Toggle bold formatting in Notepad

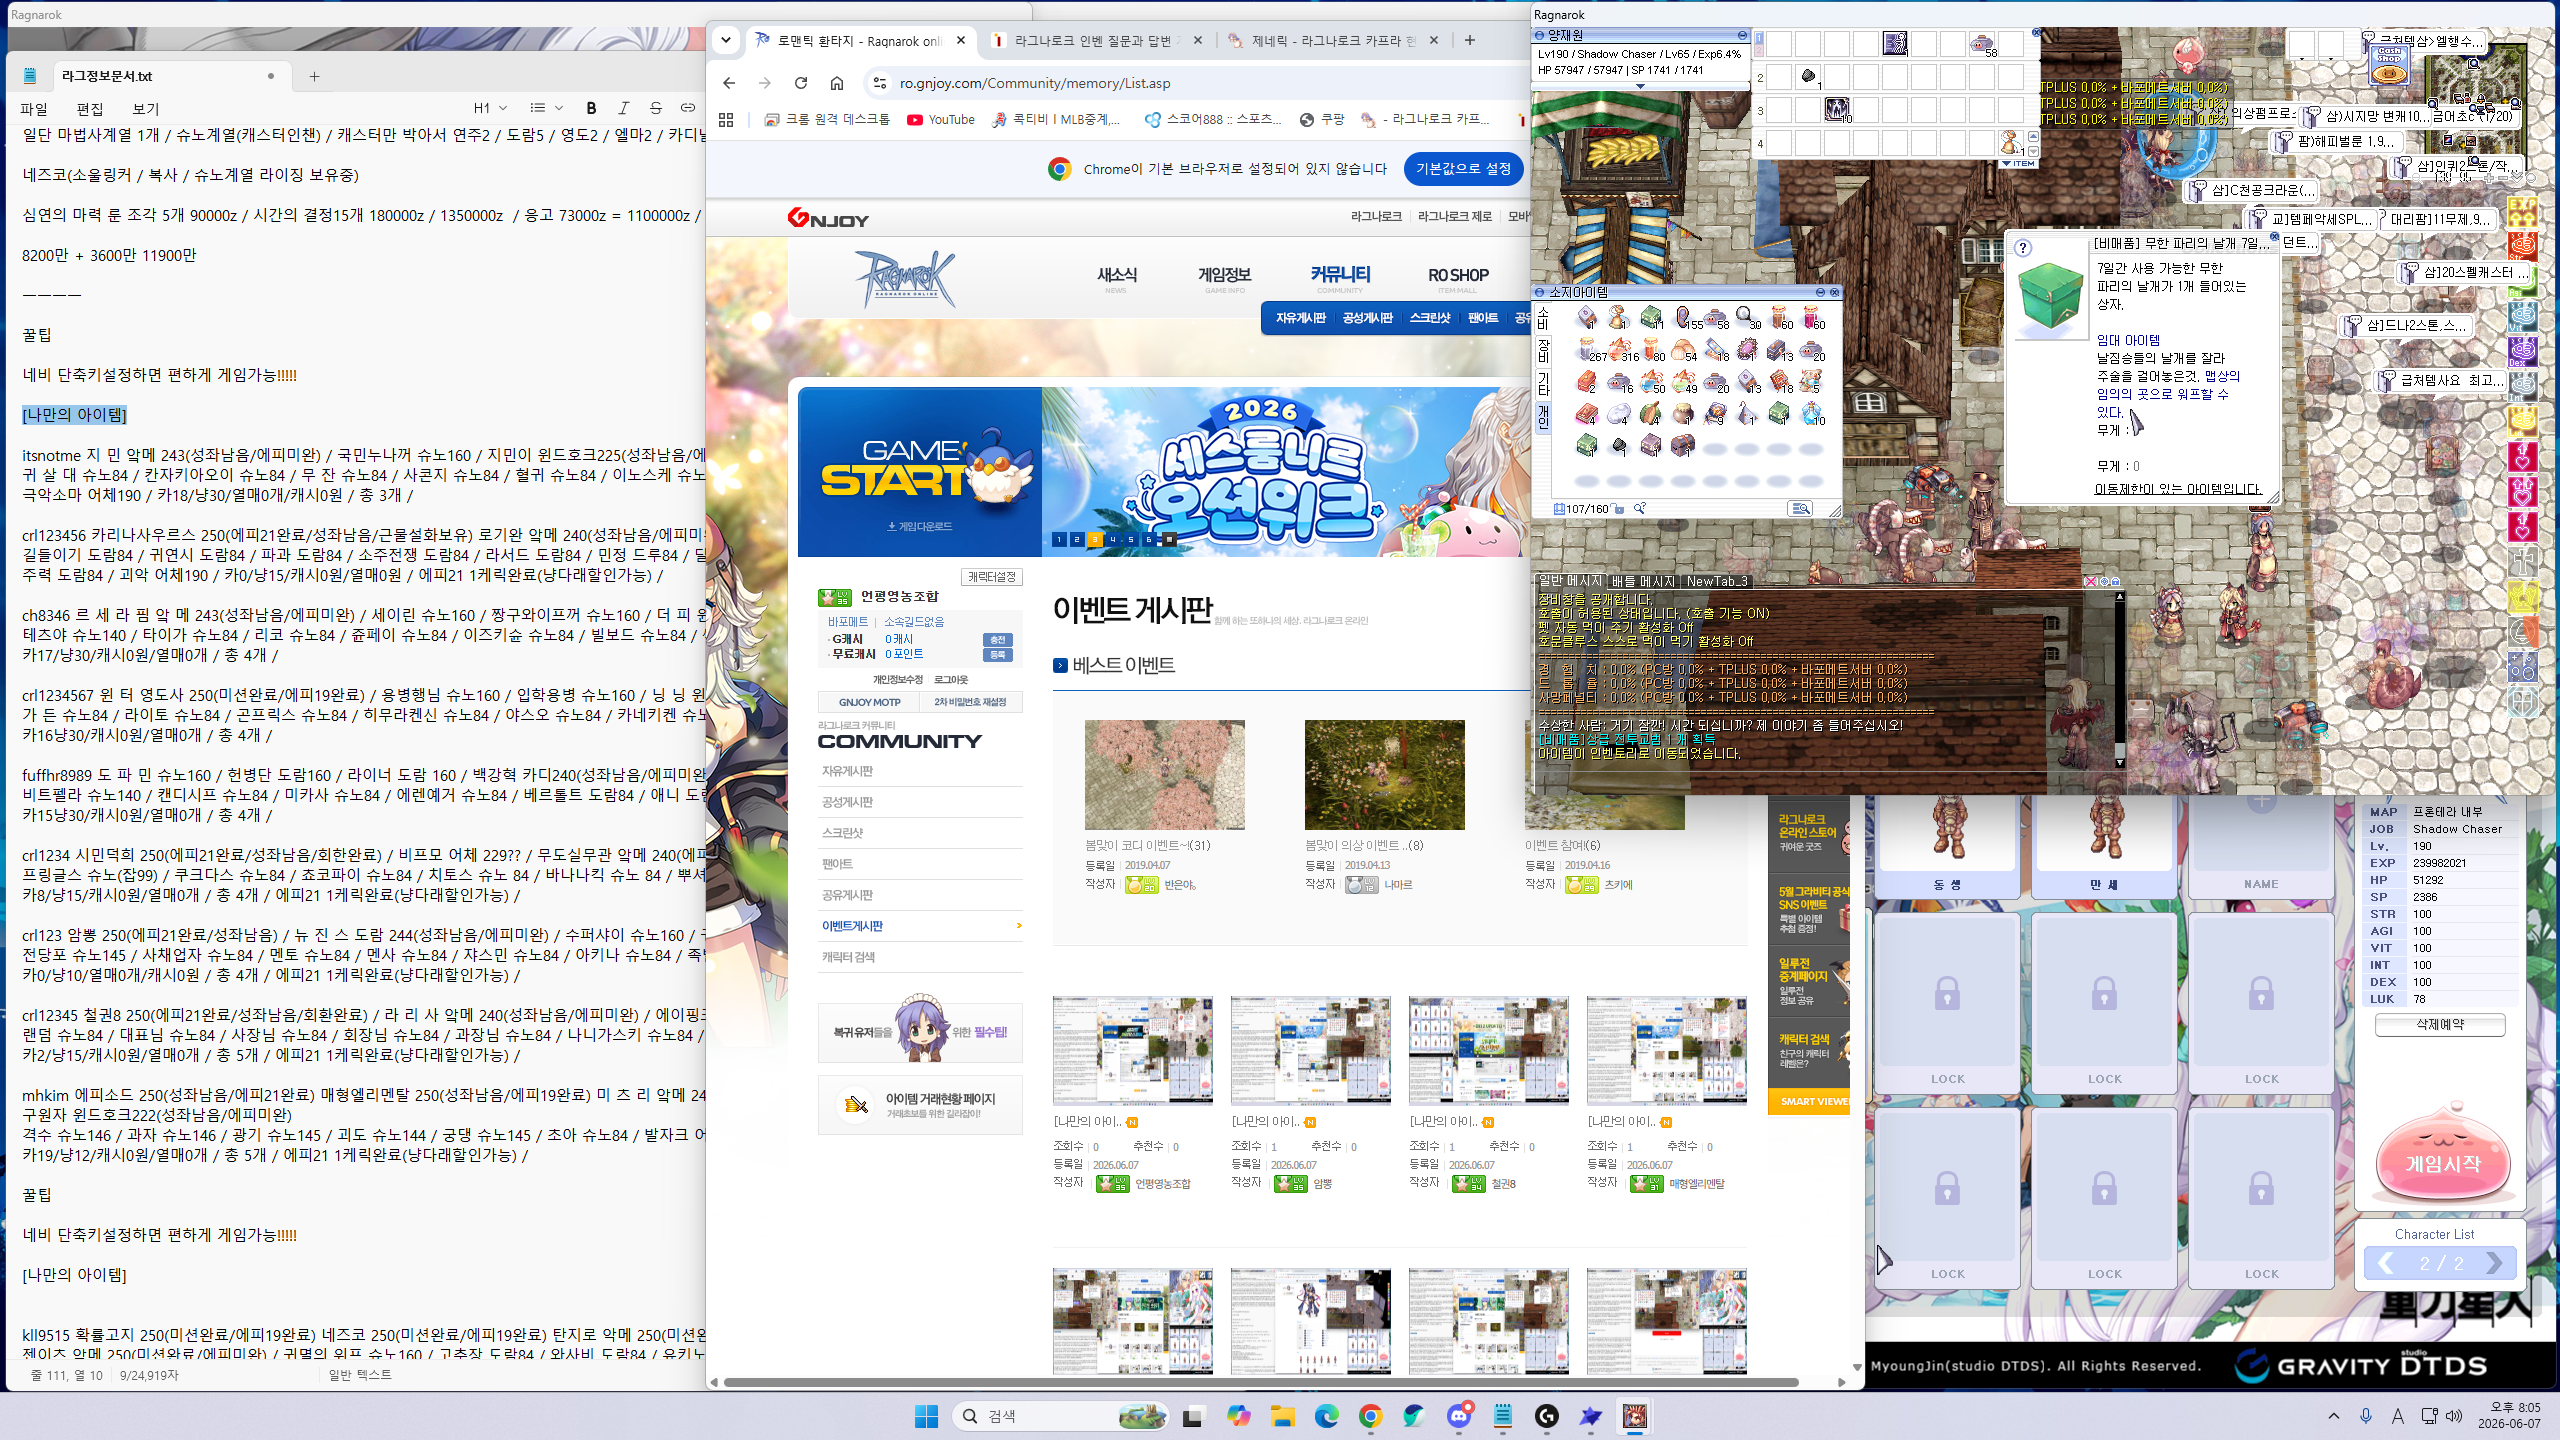[591, 108]
